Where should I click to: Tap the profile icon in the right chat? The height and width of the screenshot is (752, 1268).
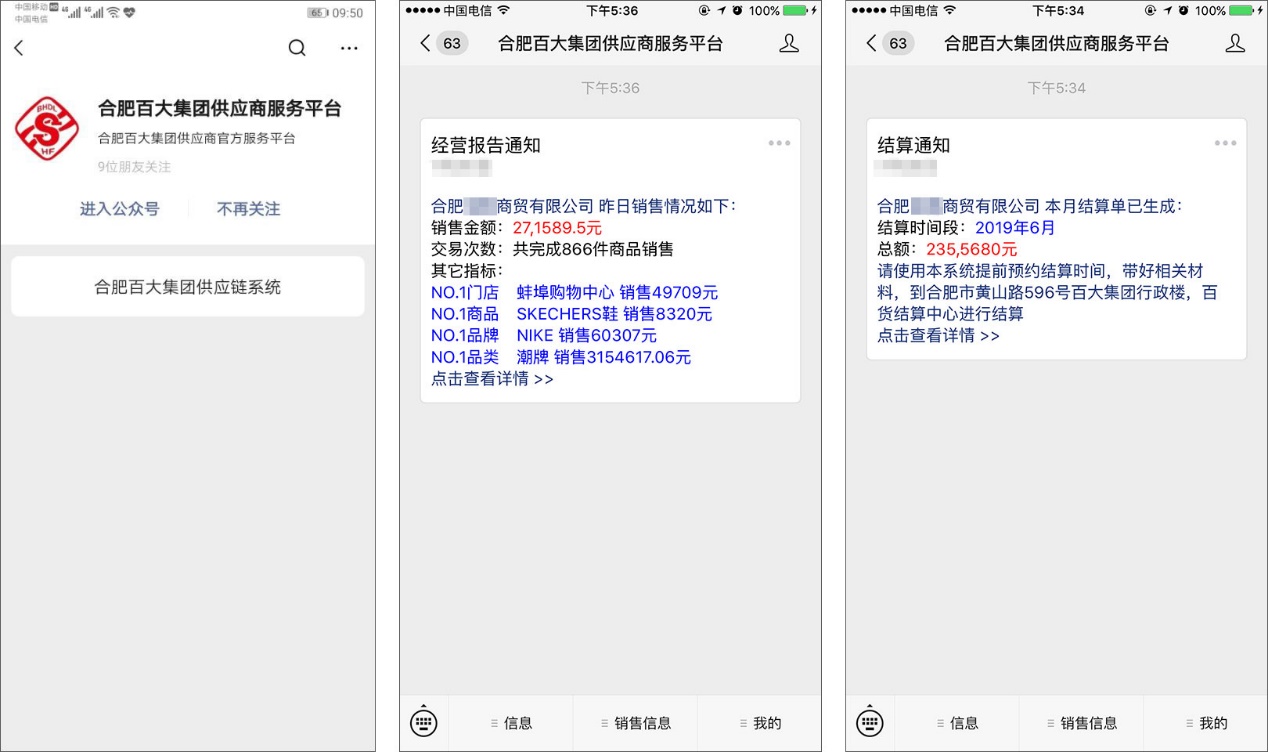(x=1235, y=43)
